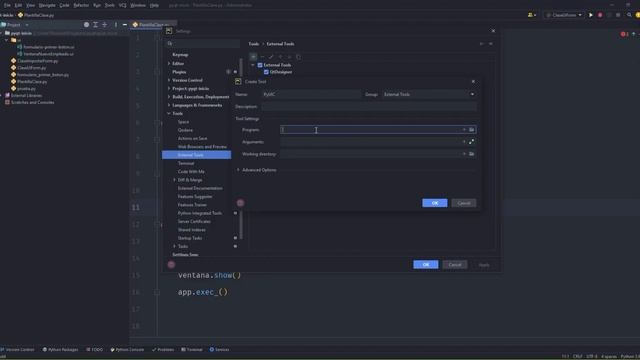Viewport: 640px width, 360px height.
Task: Open the run configuration dropdown in toolbar
Action: [x=565, y=15]
